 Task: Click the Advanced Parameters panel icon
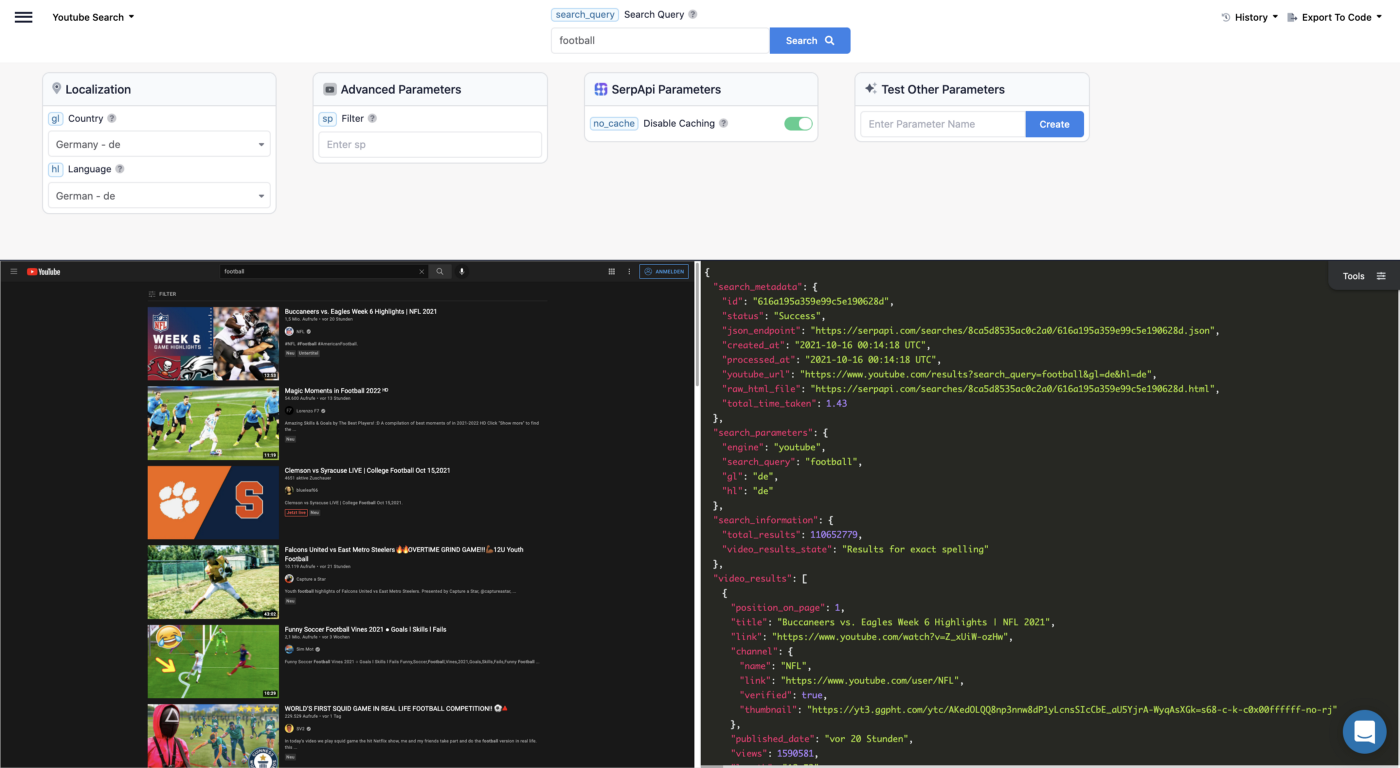click(x=329, y=89)
